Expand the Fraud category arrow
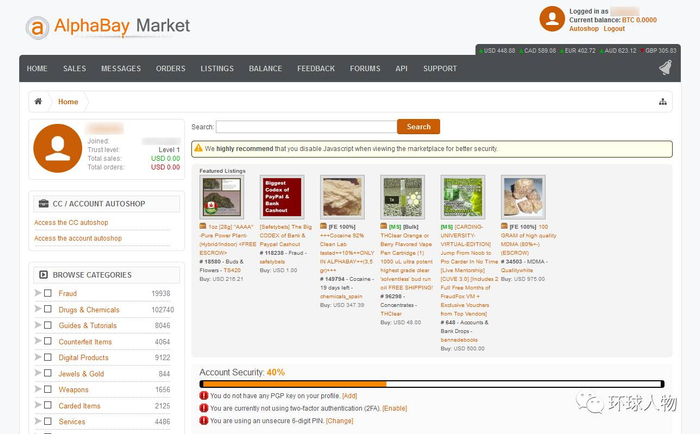 tap(38, 293)
